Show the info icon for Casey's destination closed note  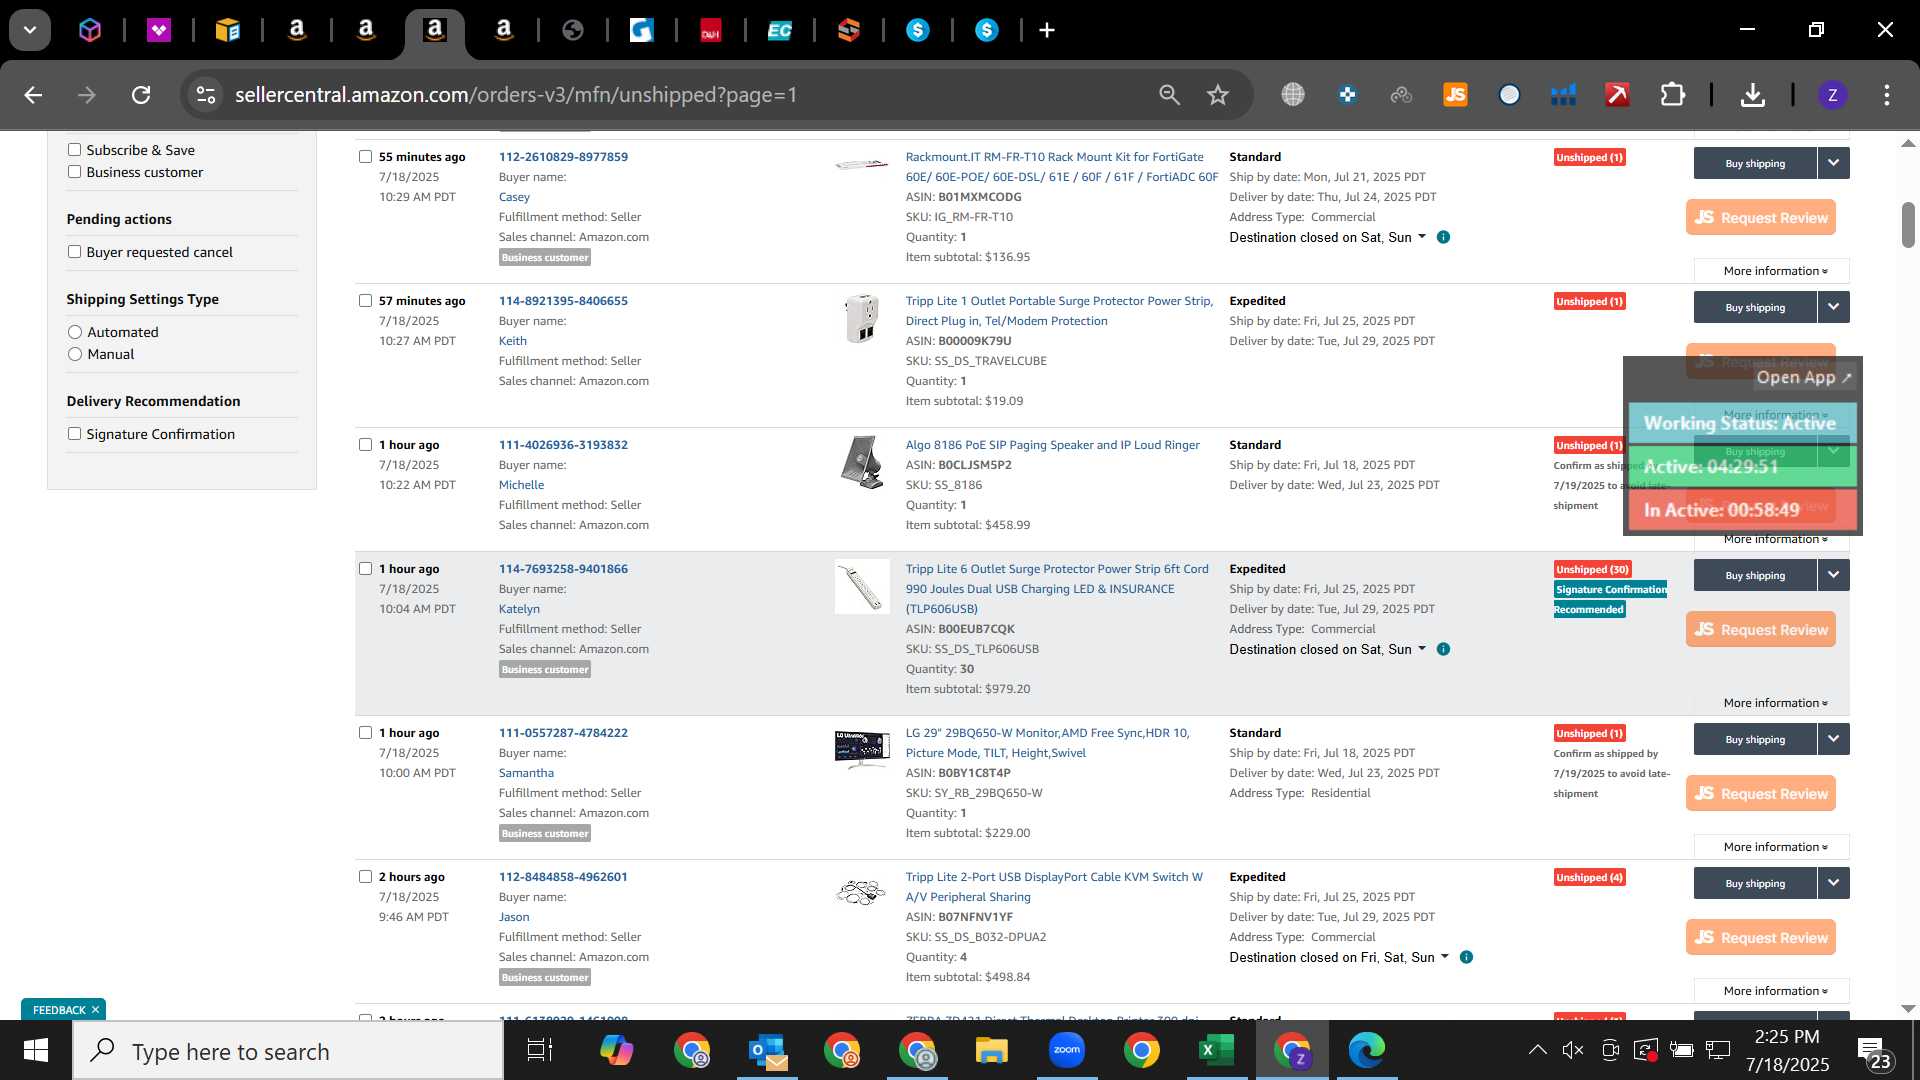(1443, 237)
